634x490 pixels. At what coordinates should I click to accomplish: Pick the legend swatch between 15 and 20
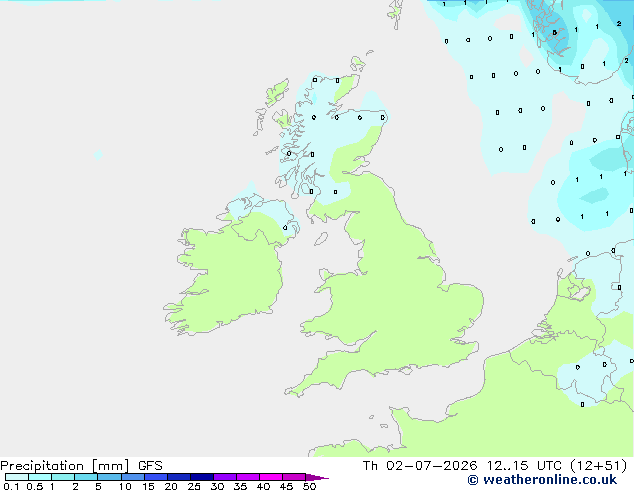point(156,477)
